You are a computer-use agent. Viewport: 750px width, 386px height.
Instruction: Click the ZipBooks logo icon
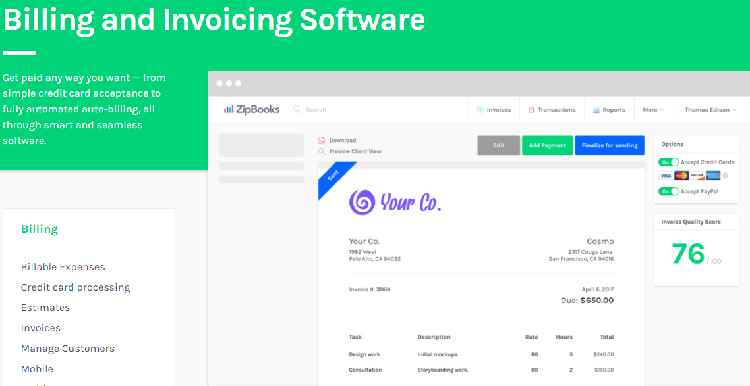pyautogui.click(x=228, y=110)
